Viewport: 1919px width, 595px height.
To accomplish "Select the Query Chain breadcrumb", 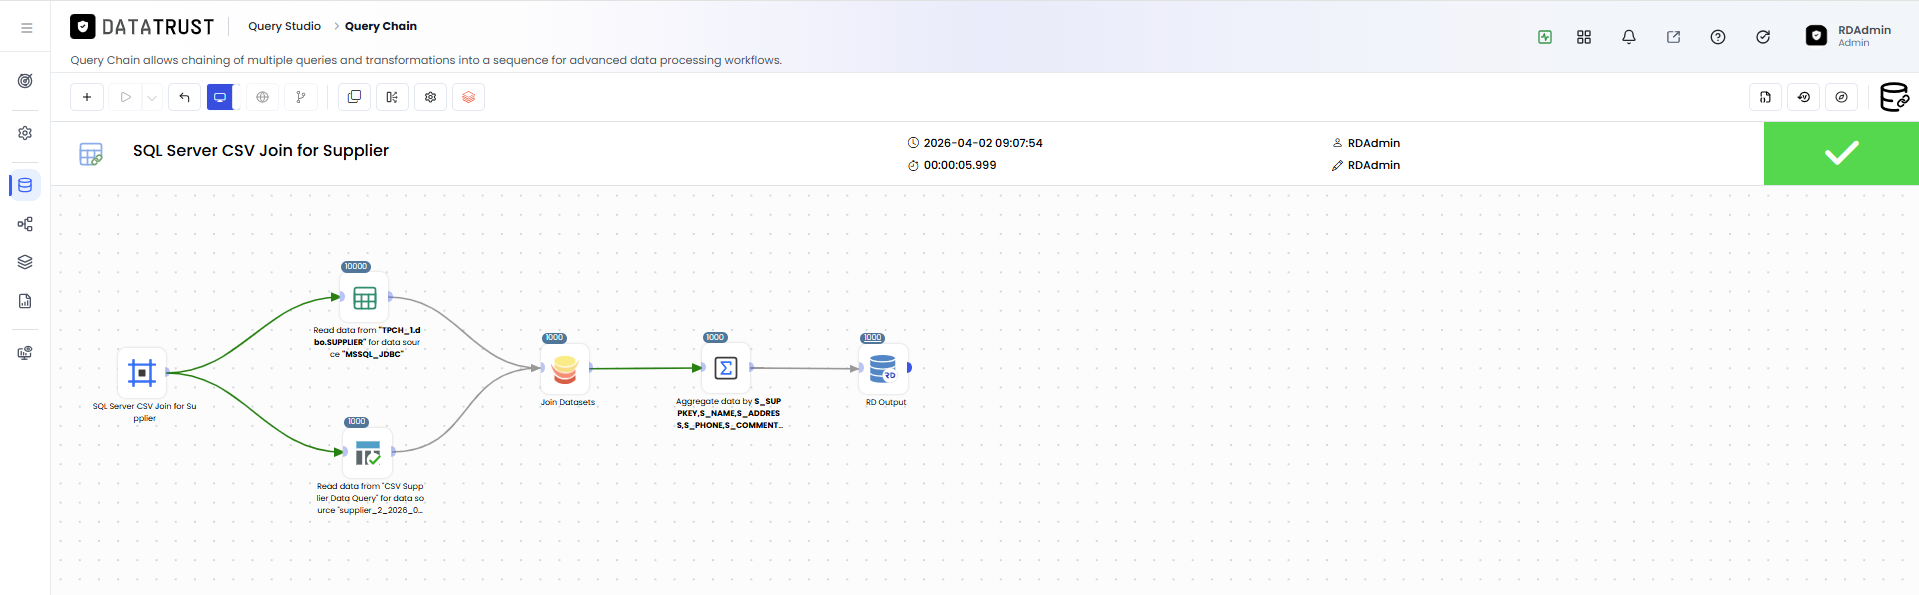I will click(x=381, y=26).
